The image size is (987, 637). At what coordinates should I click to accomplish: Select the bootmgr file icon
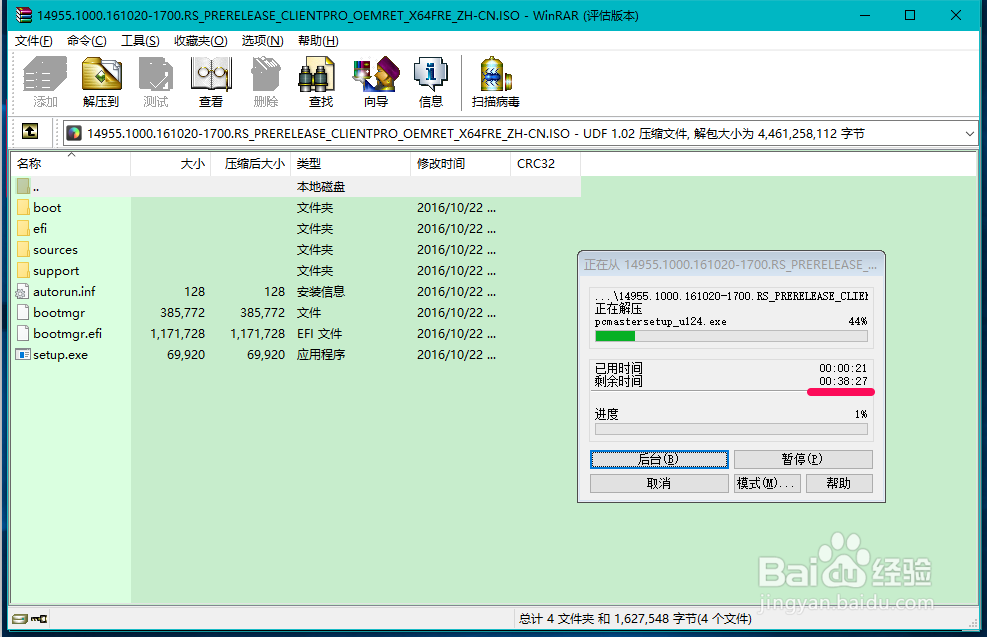23,312
